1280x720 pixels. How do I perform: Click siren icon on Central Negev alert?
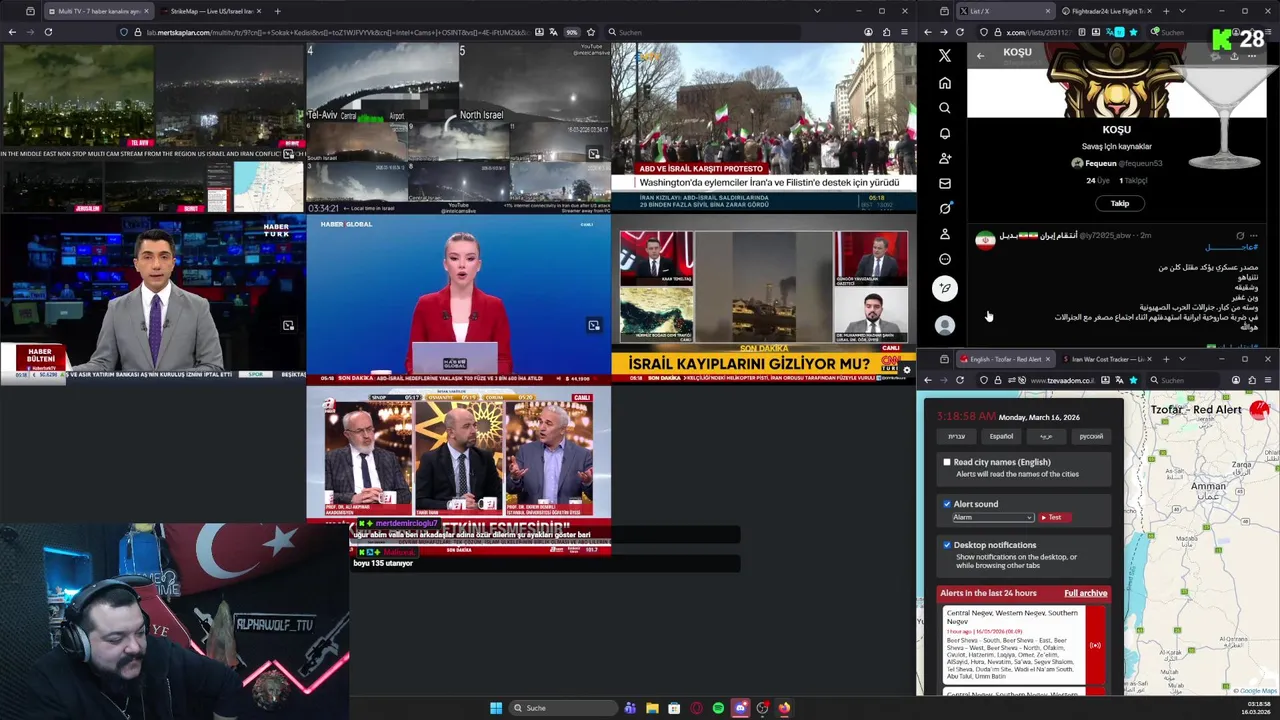click(x=1095, y=645)
